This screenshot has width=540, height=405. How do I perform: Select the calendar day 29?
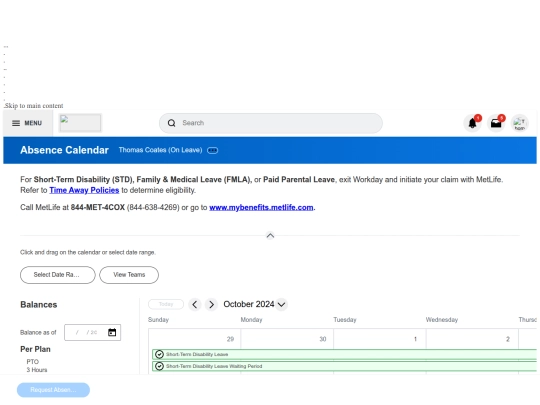(230, 339)
